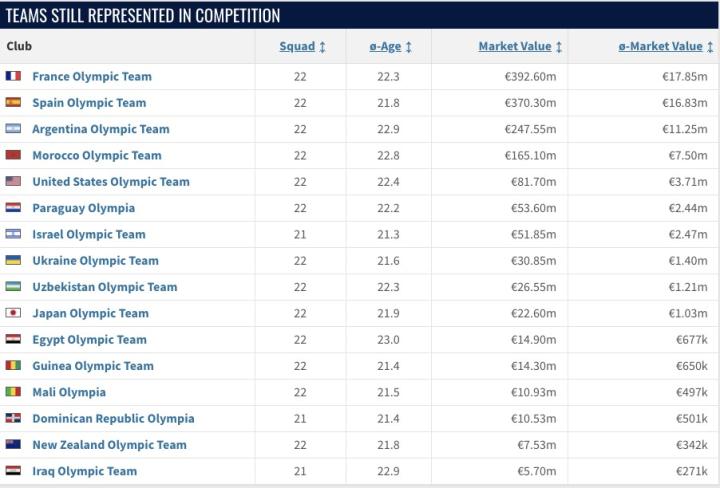
Task: Click the Japan flag icon
Action: click(x=13, y=313)
